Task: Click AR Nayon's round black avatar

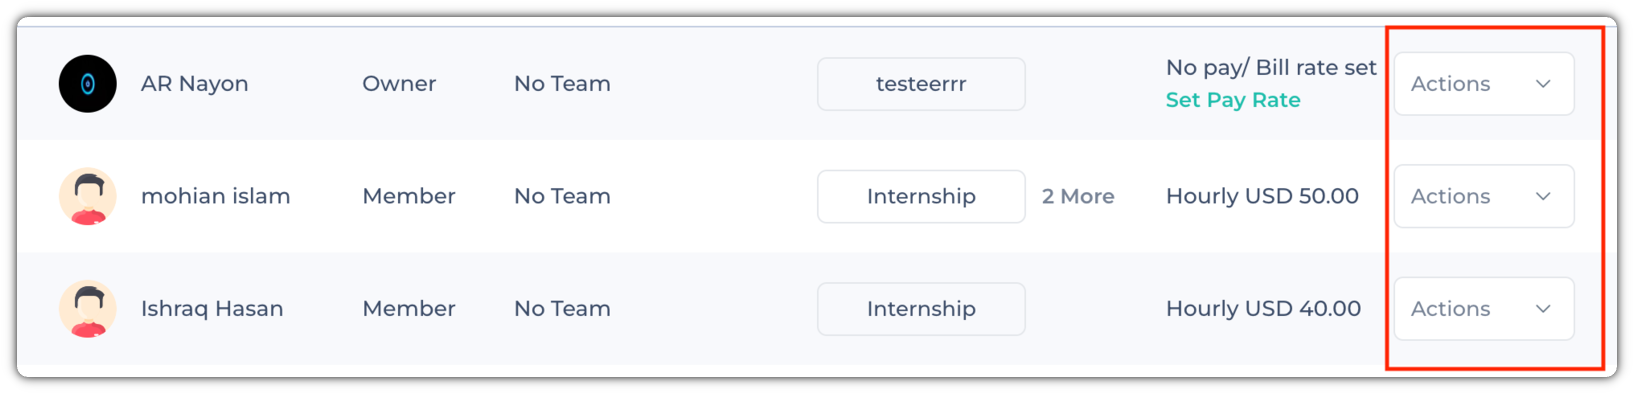Action: click(x=88, y=84)
